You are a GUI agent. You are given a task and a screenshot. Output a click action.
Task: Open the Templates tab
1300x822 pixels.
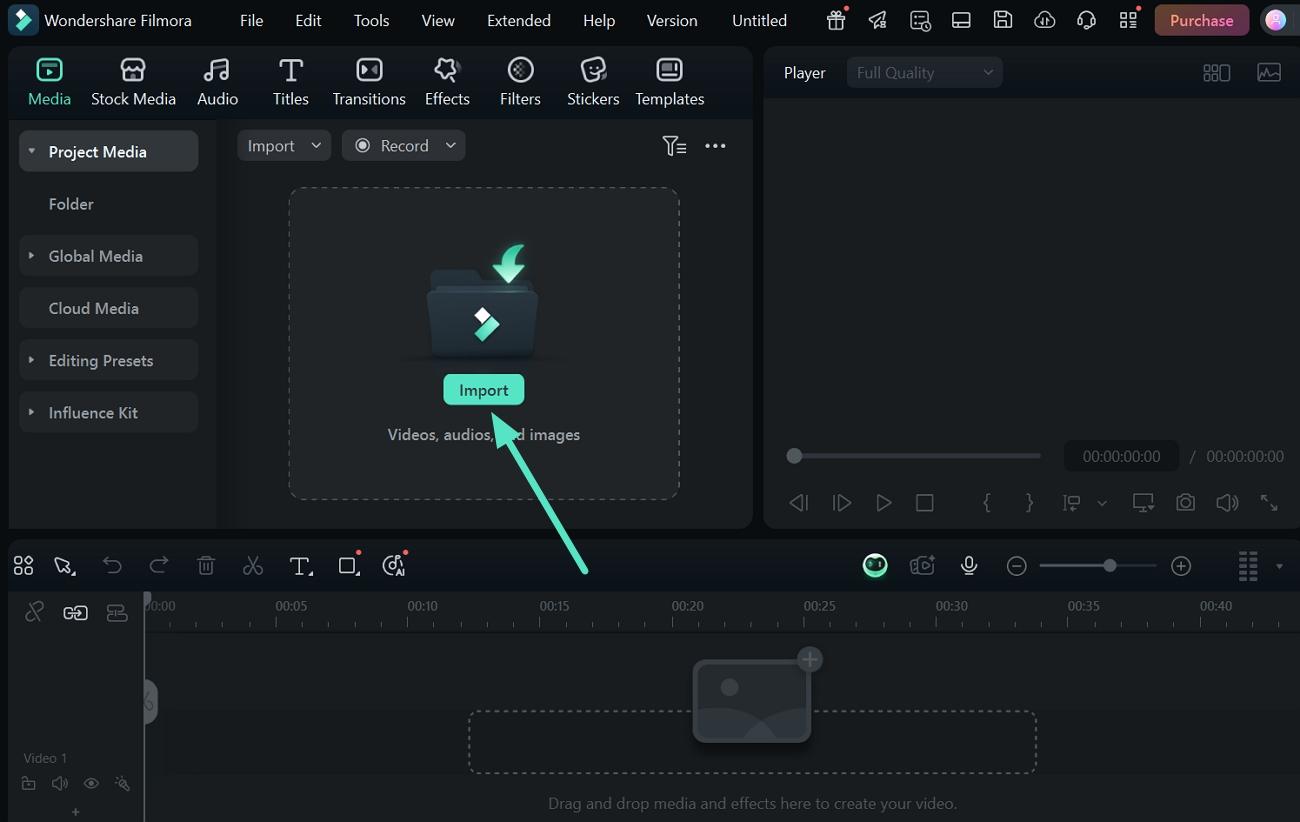coord(669,82)
